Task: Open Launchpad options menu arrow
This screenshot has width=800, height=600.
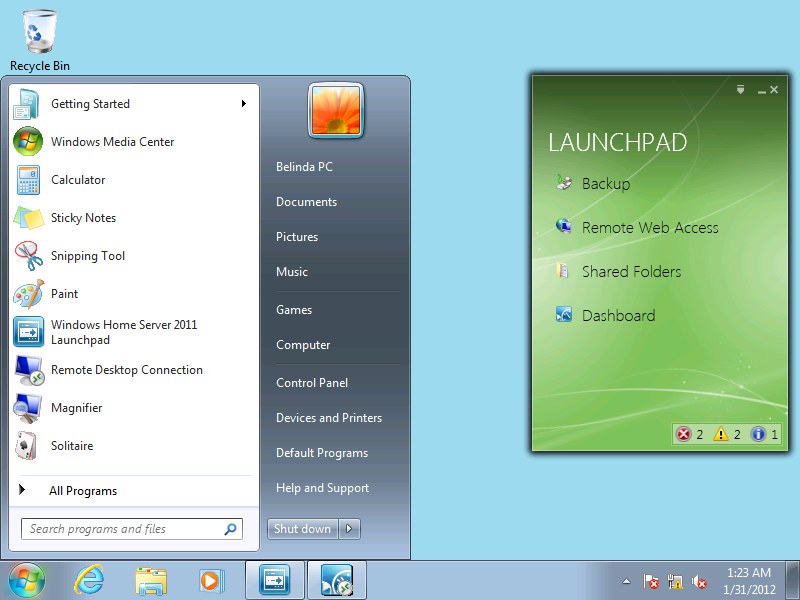Action: click(740, 90)
